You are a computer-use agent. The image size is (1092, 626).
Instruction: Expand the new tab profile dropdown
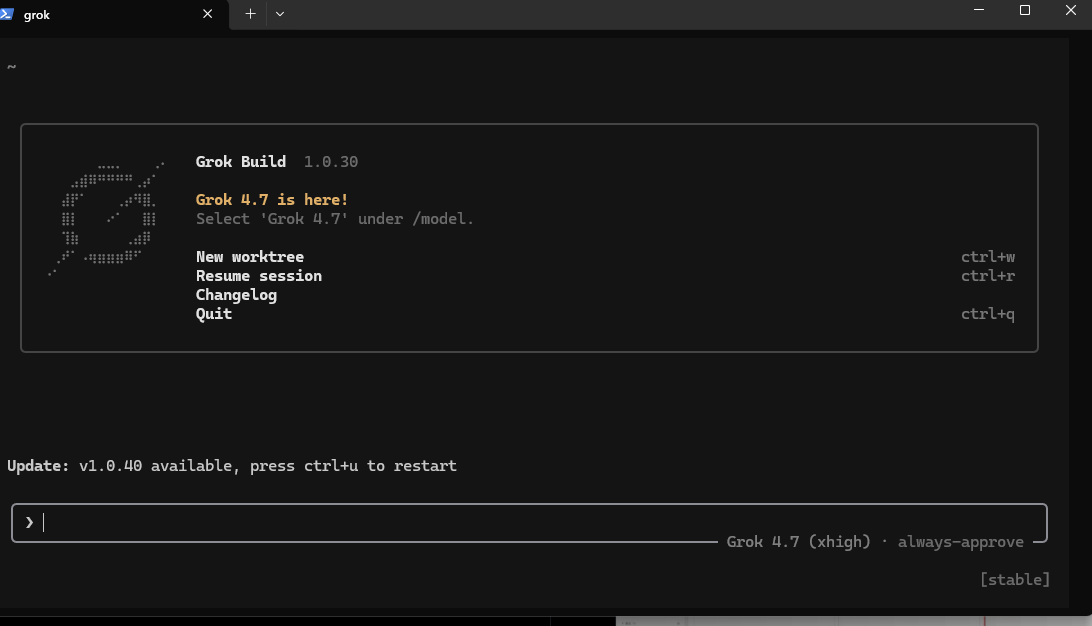(x=280, y=14)
